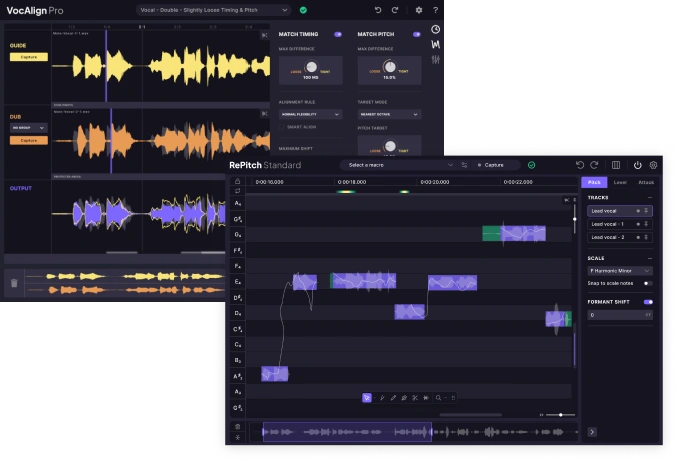
Task: Enable Snap to scale notes
Action: point(648,284)
